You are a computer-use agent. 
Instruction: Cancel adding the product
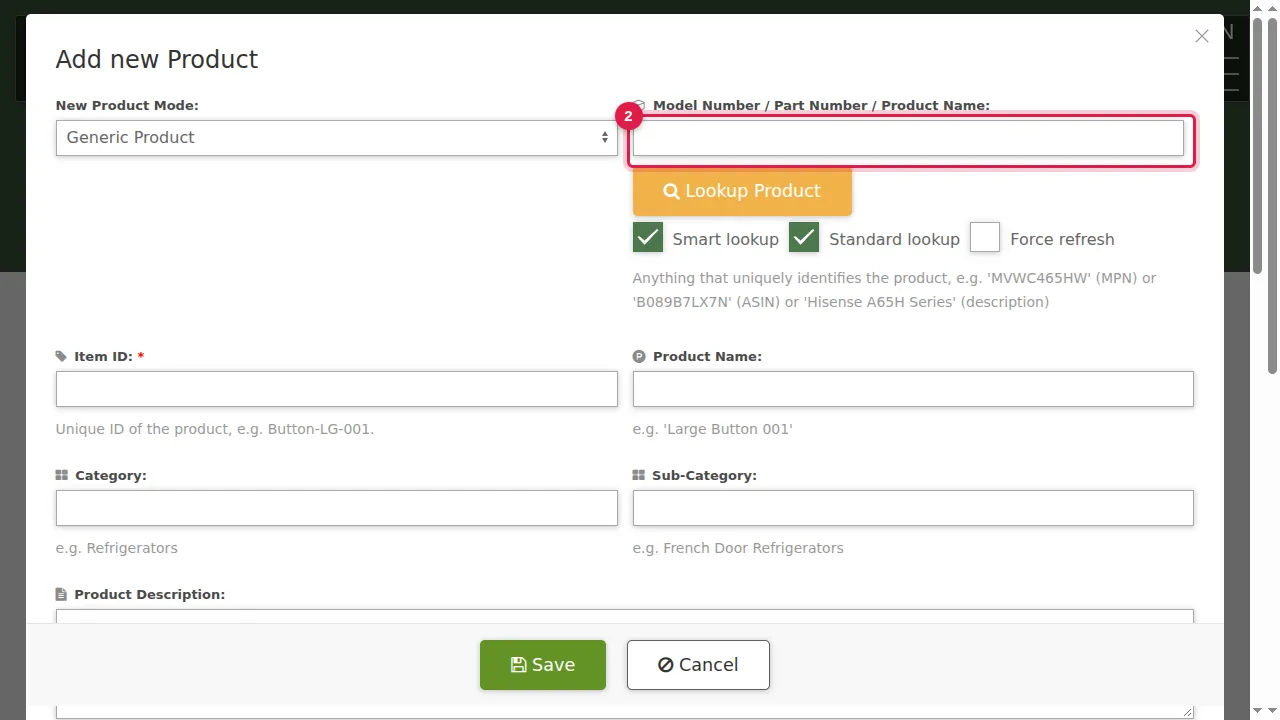tap(698, 665)
